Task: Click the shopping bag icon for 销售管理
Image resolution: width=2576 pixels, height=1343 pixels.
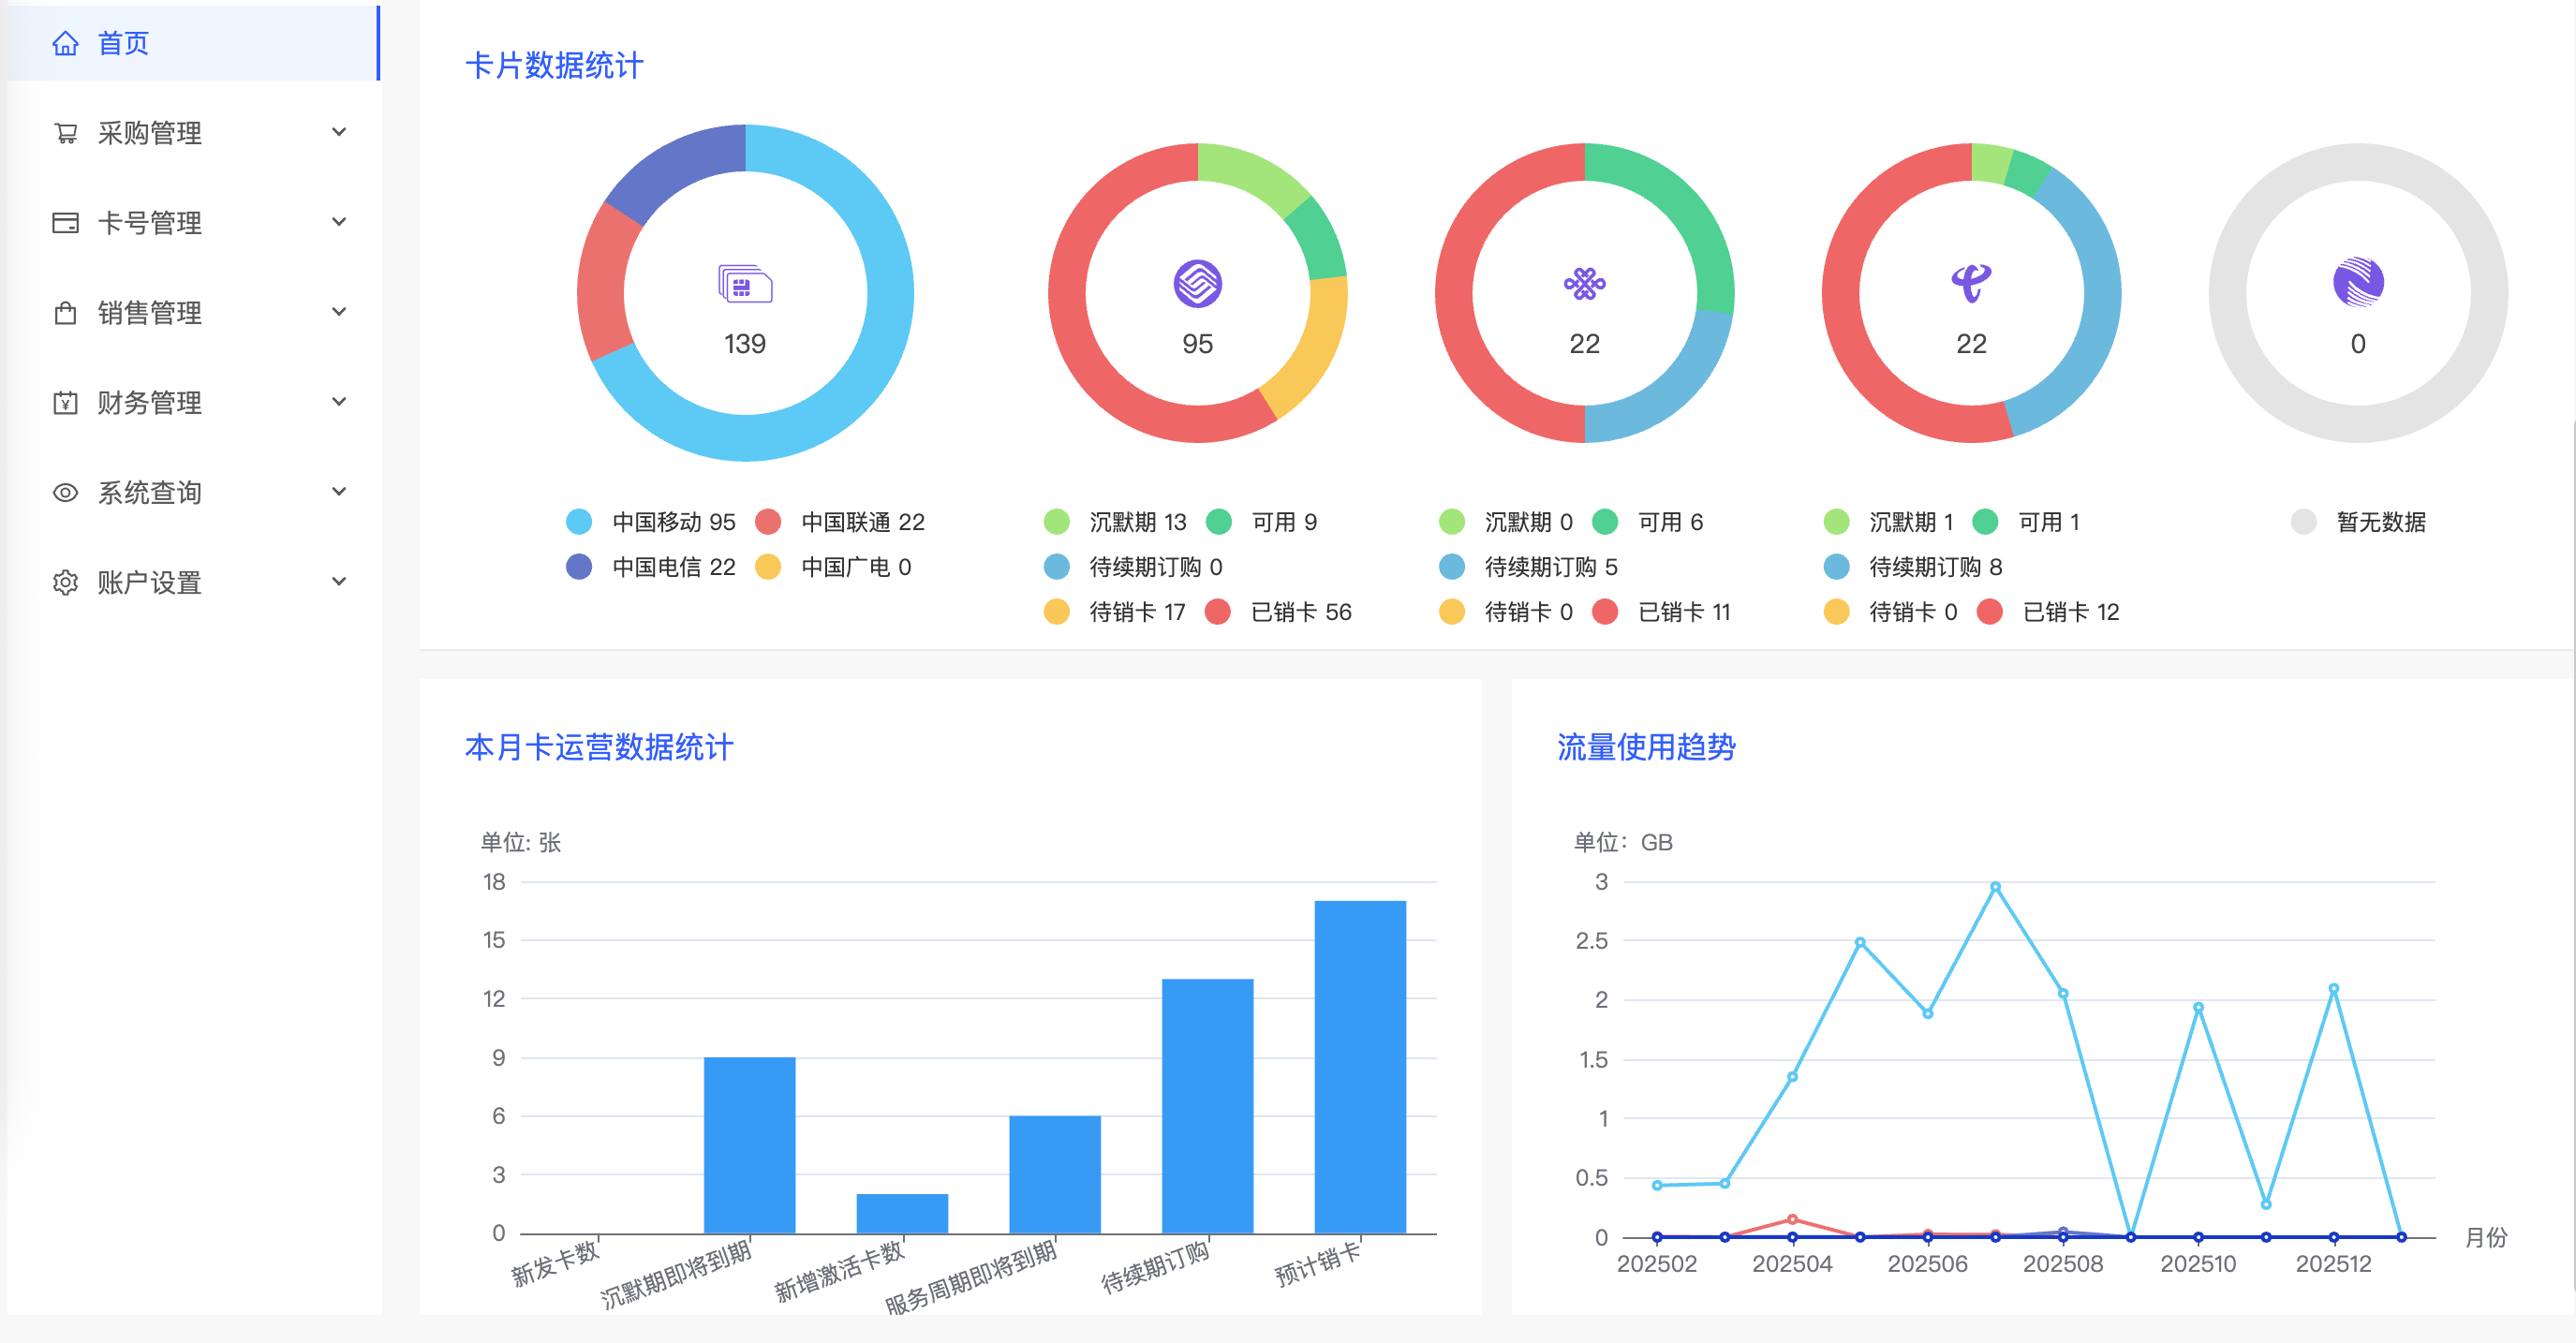Action: (65, 313)
